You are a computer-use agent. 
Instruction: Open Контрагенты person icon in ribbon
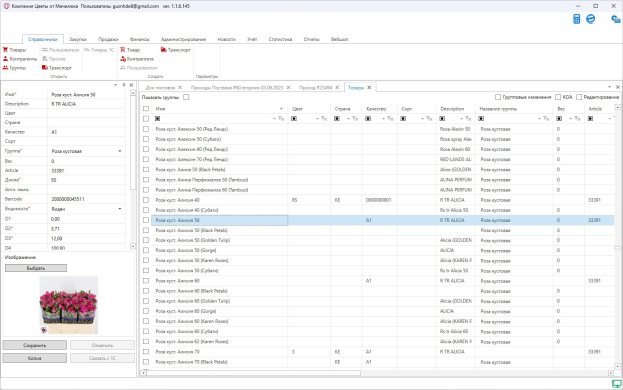[x=5, y=59]
